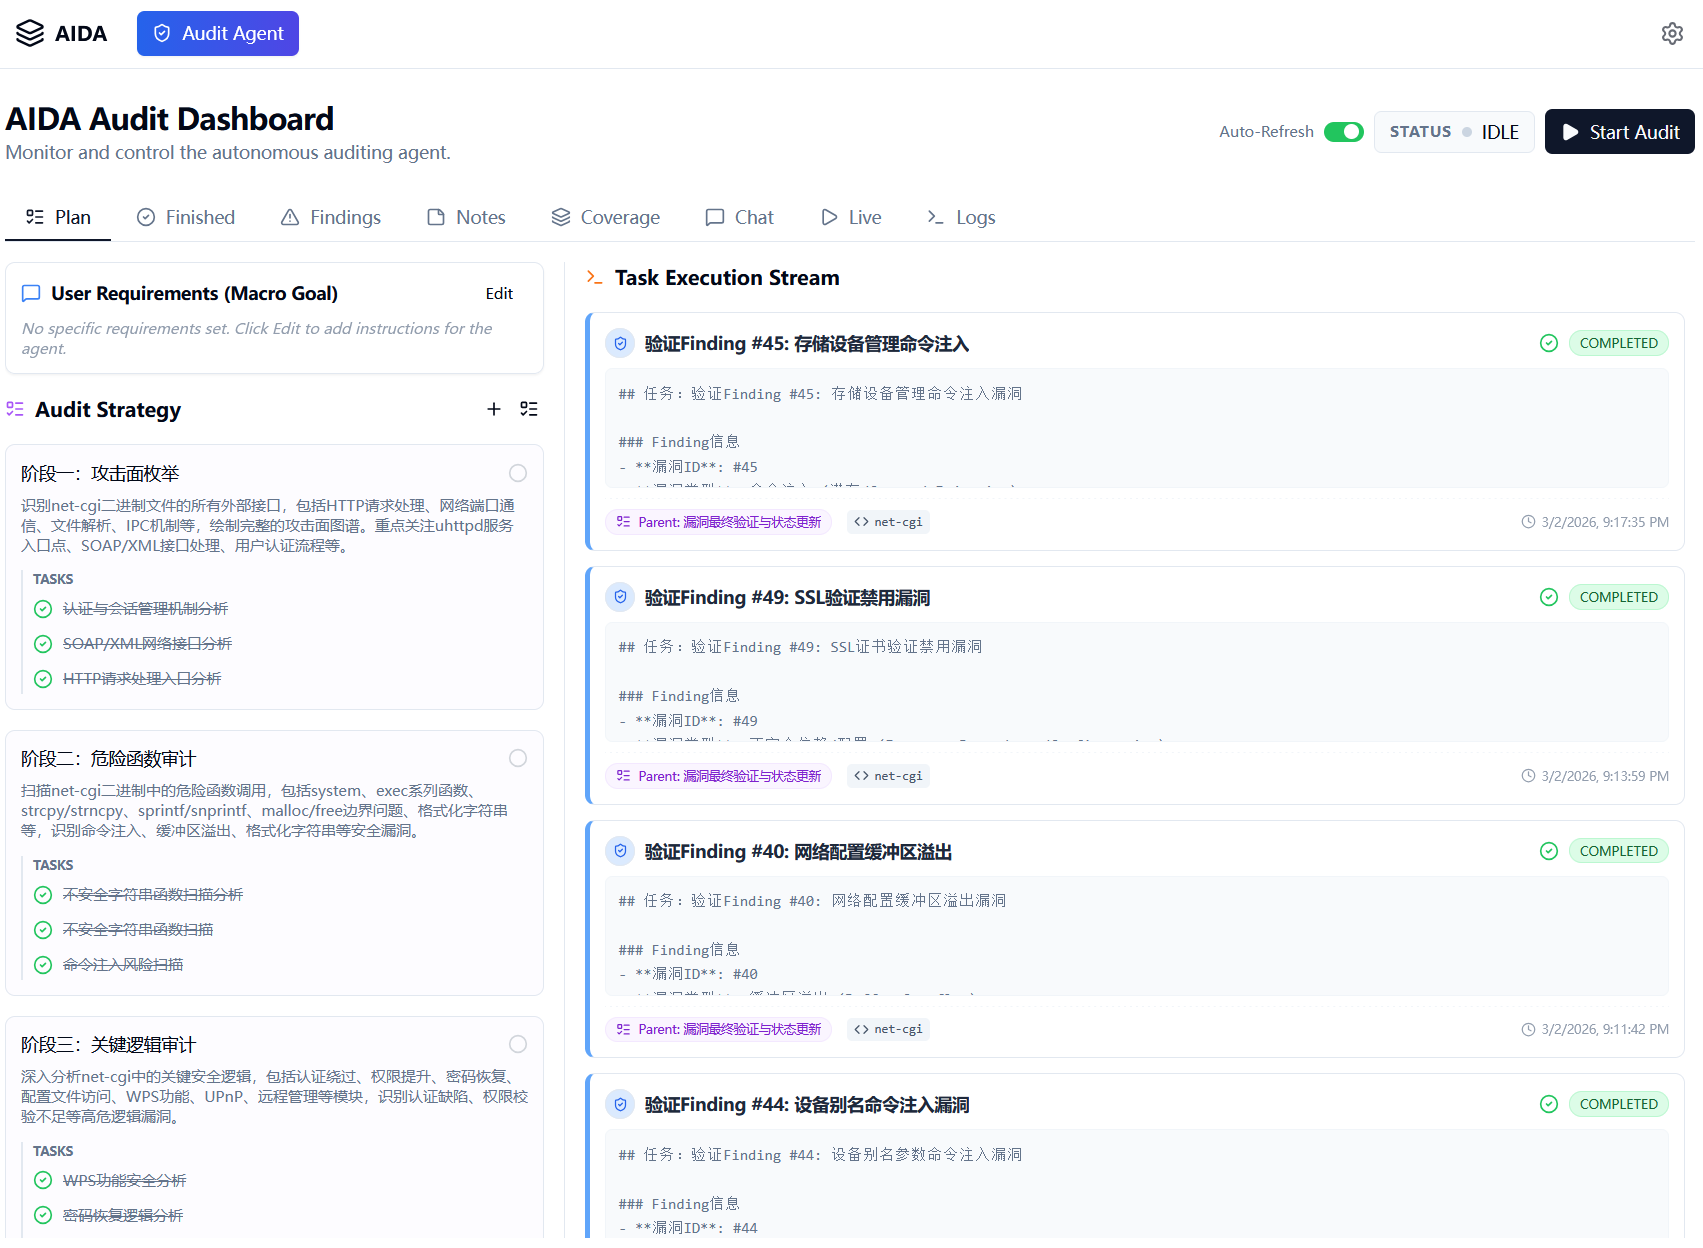Viewport: 1703px width, 1248px height.
Task: Click the completed checkmark icon for Finding #45
Action: coord(1549,343)
